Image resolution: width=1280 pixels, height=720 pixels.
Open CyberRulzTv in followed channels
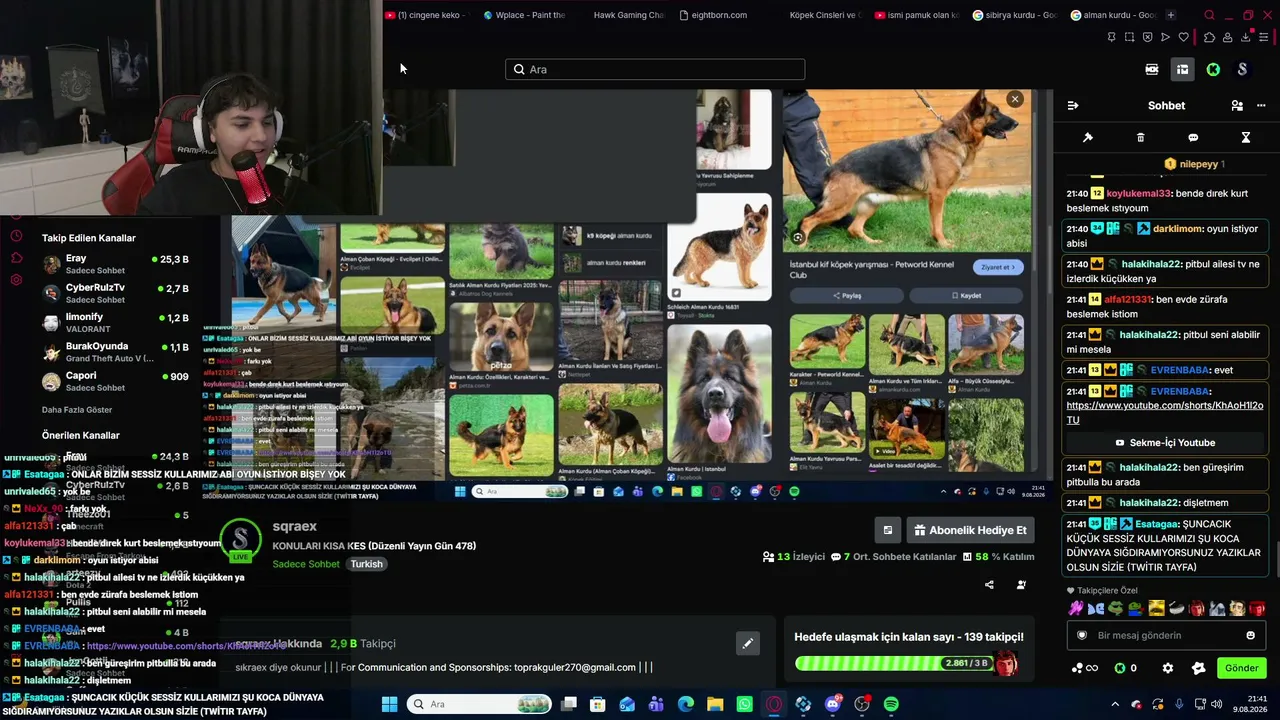[x=115, y=293]
